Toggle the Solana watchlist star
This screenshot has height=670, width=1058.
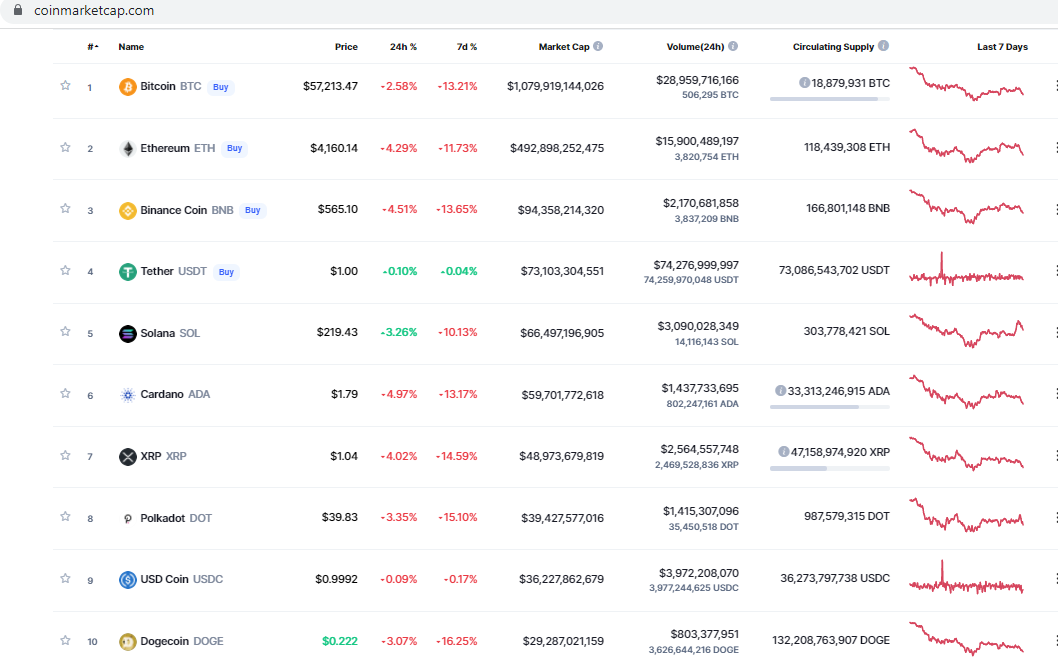click(x=65, y=331)
